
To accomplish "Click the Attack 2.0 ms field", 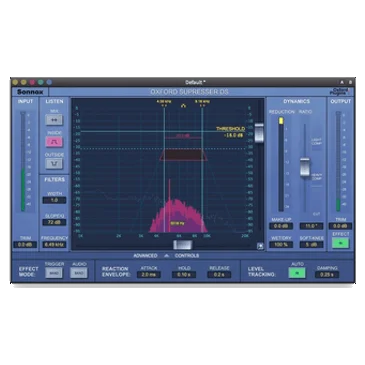I will 149,275.
